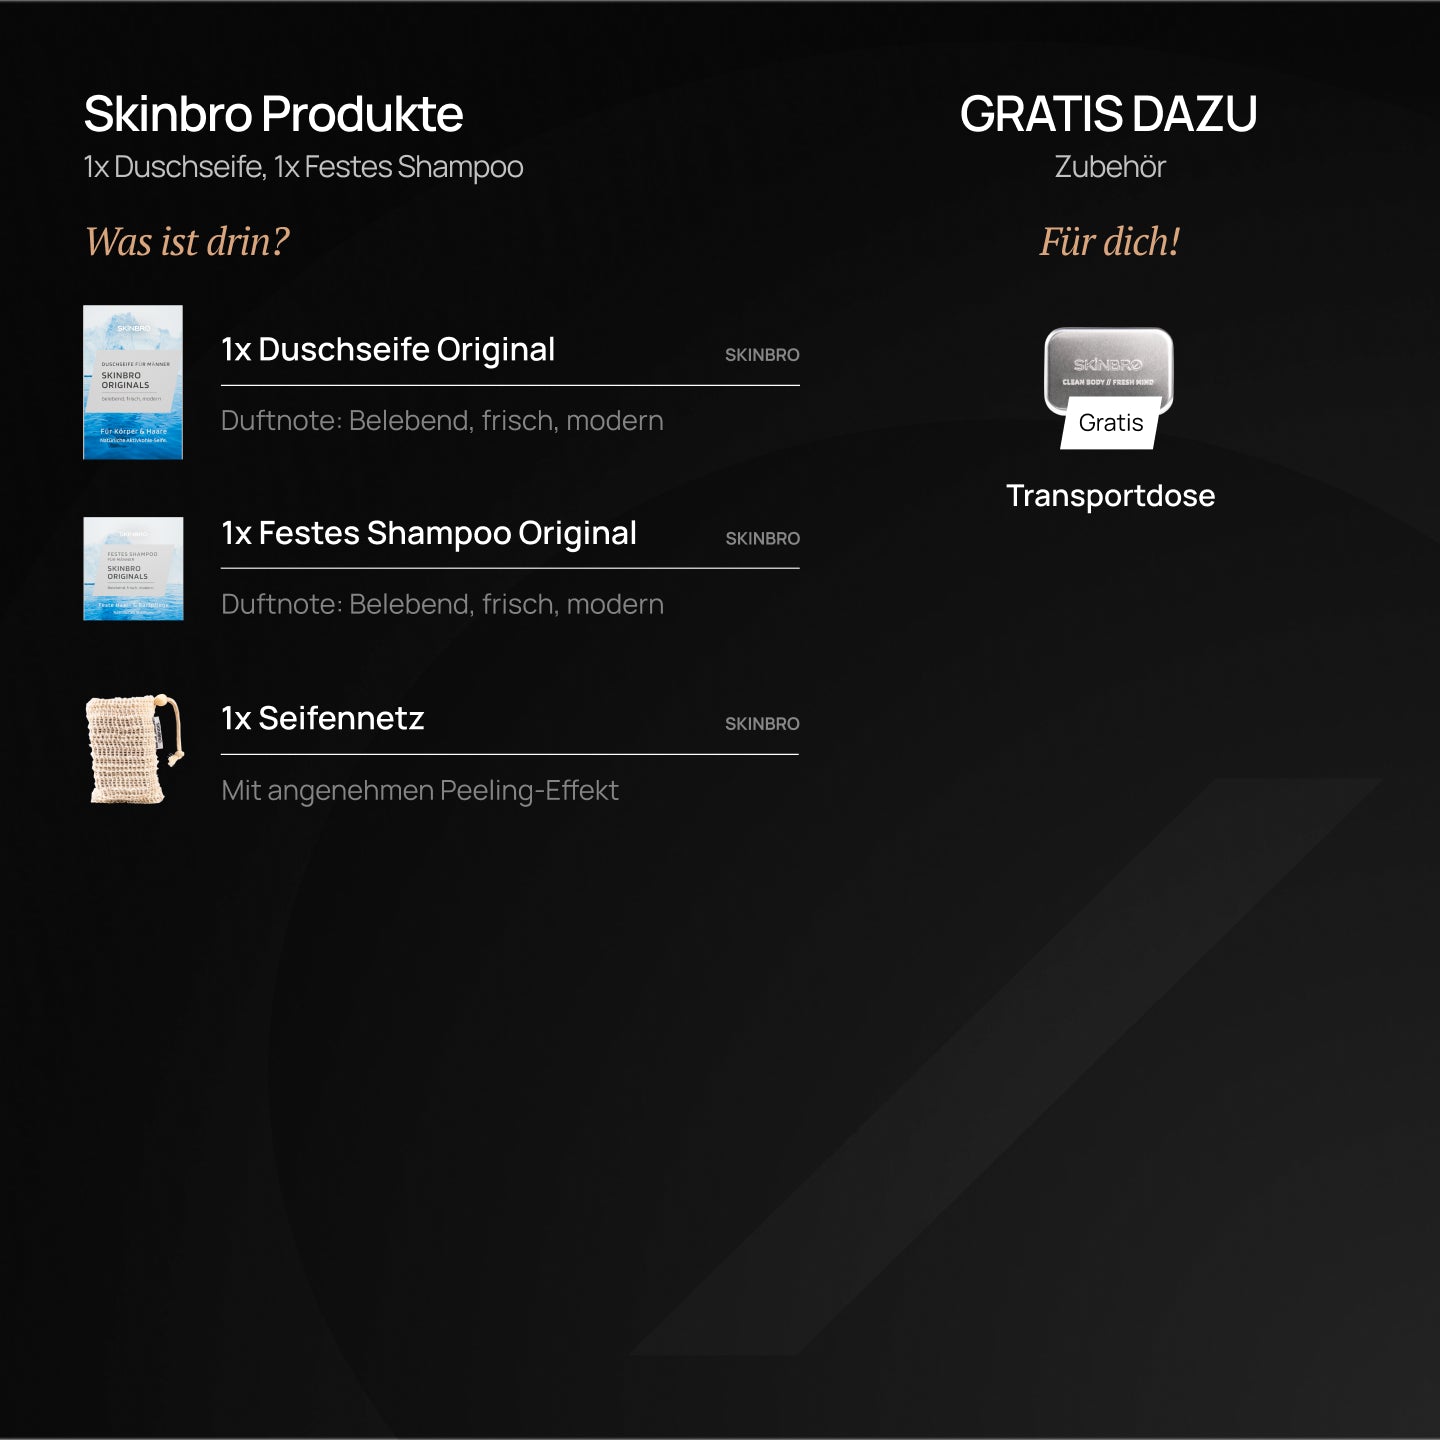Click the Duschseife Original product image
Viewport: 1440px width, 1440px height.
pos(133,382)
